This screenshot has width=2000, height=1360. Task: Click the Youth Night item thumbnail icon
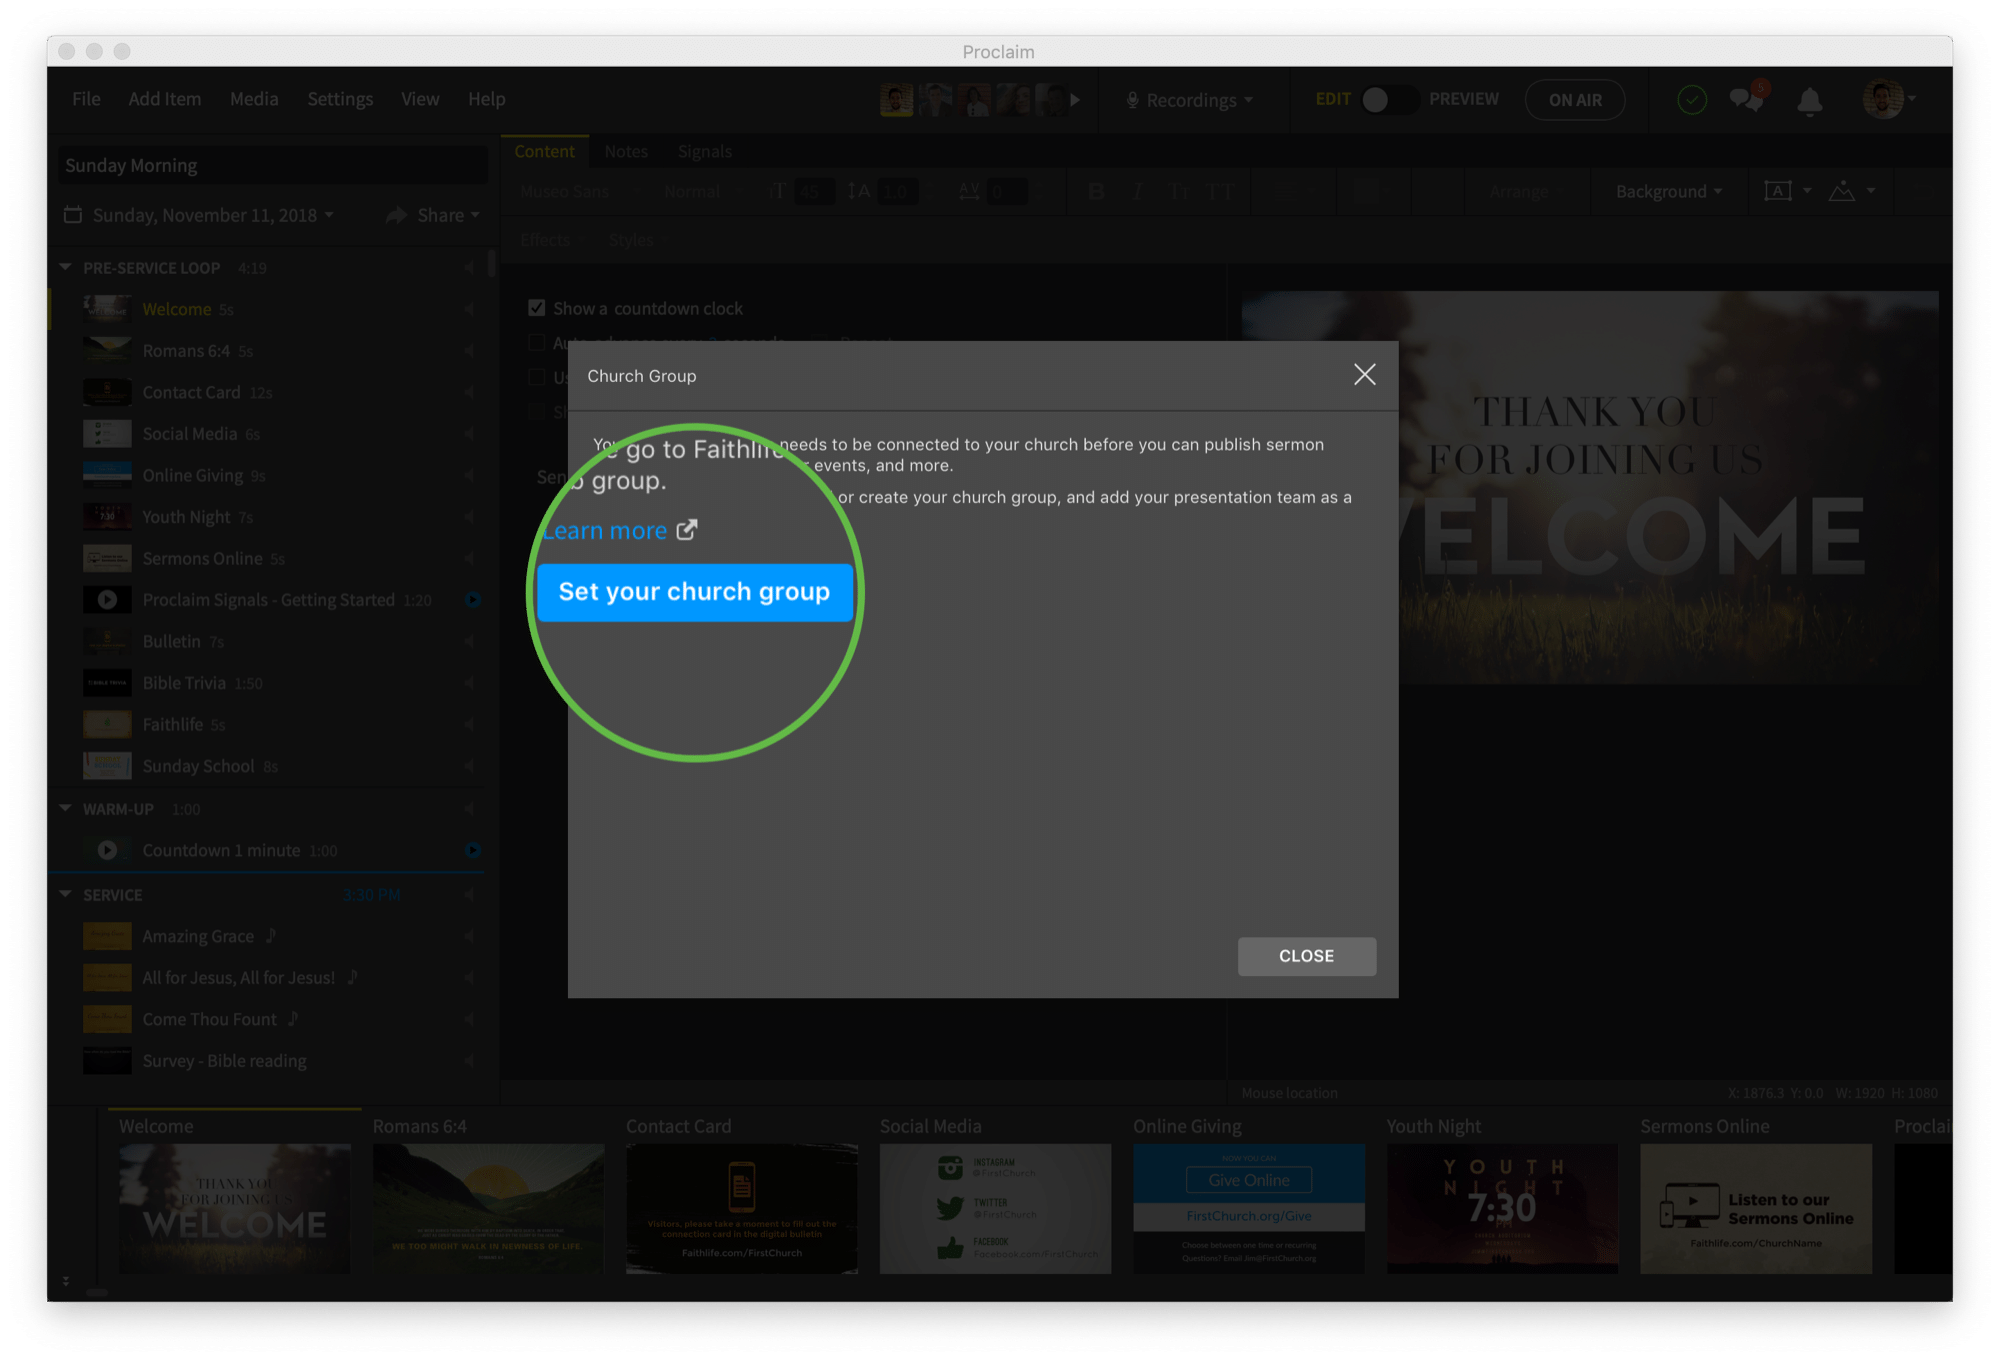pyautogui.click(x=107, y=517)
